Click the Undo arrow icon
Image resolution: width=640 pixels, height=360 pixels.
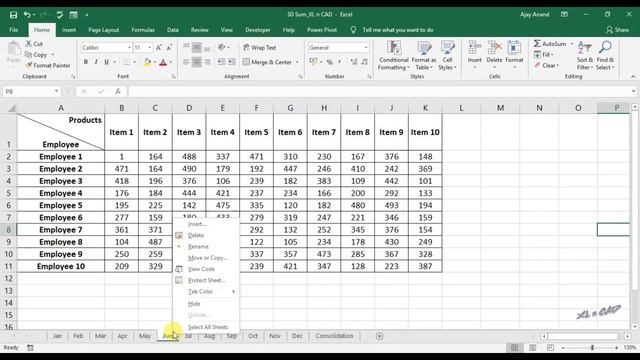click(27, 15)
